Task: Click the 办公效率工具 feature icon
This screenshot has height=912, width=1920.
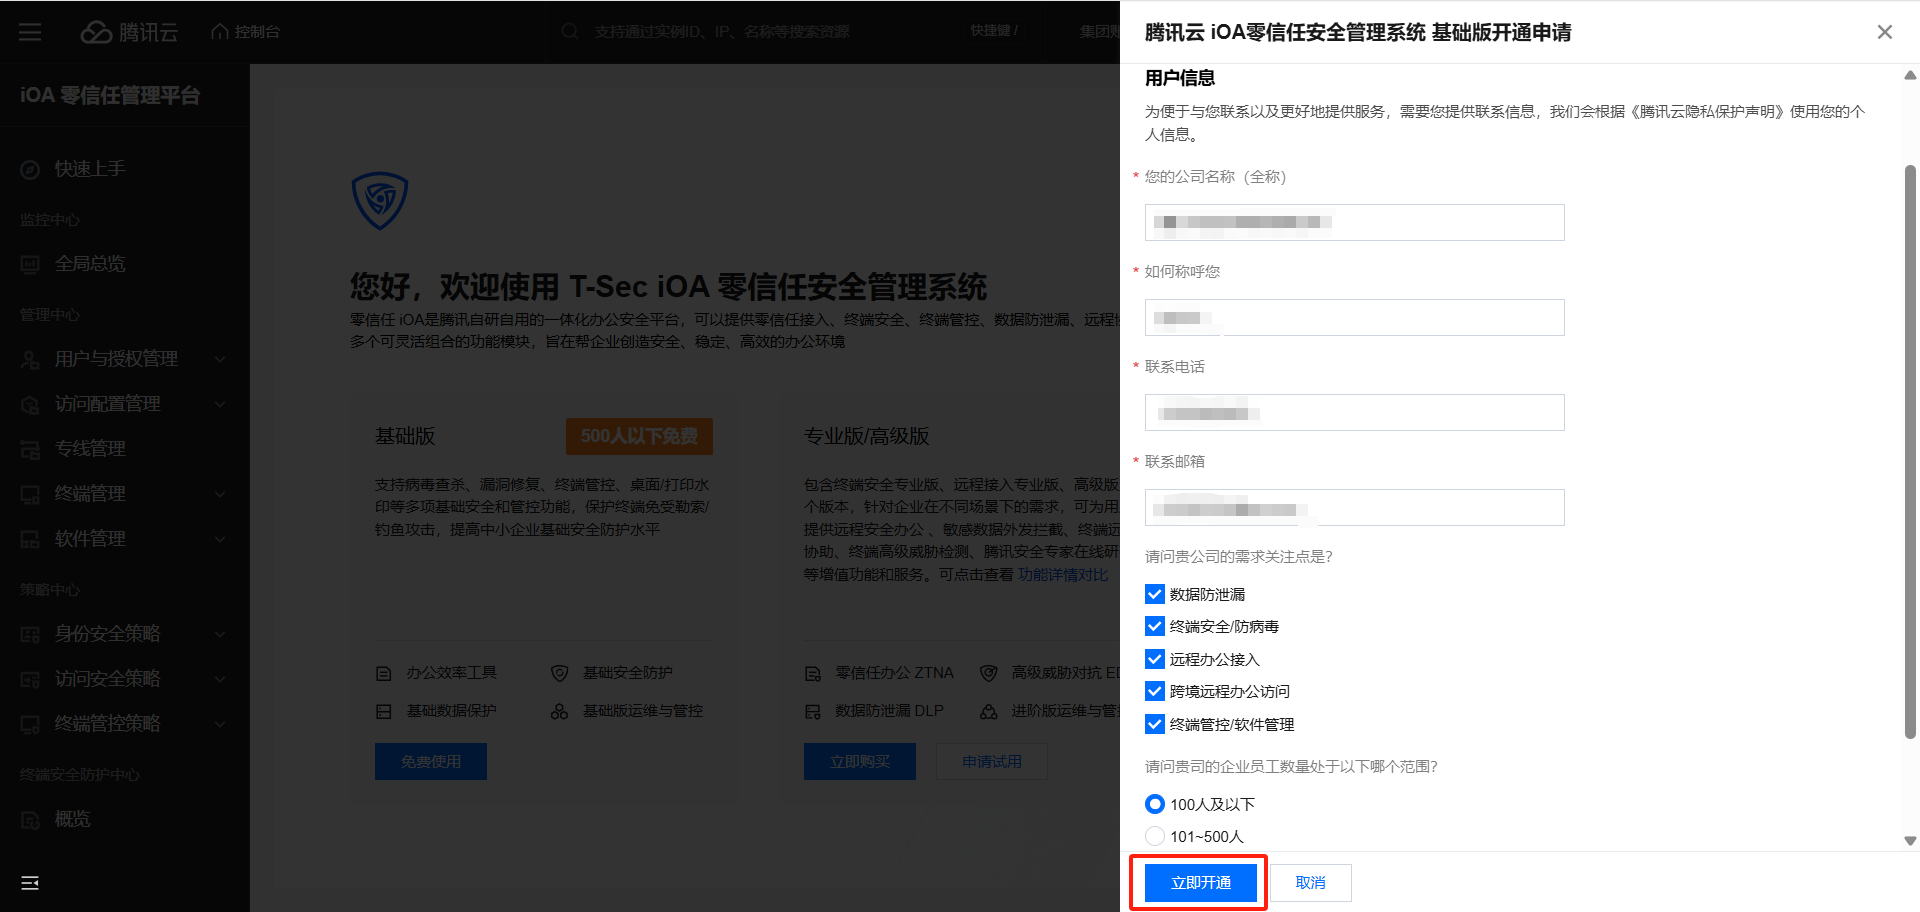Action: click(x=384, y=673)
